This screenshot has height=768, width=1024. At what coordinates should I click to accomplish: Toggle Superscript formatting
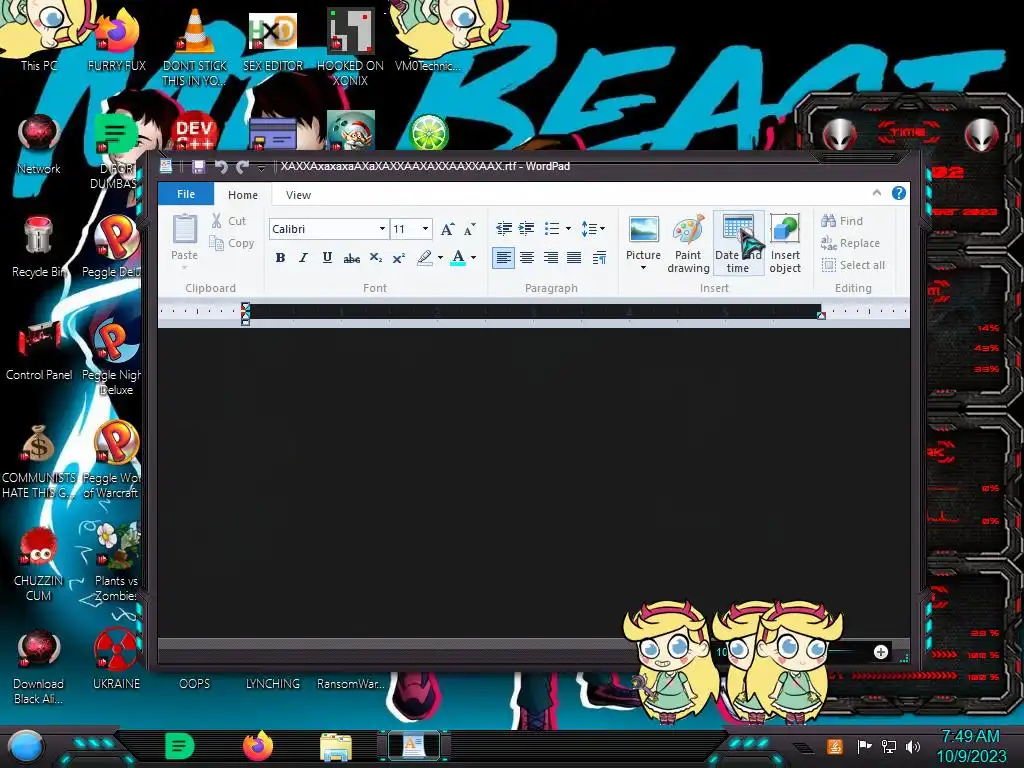point(399,258)
